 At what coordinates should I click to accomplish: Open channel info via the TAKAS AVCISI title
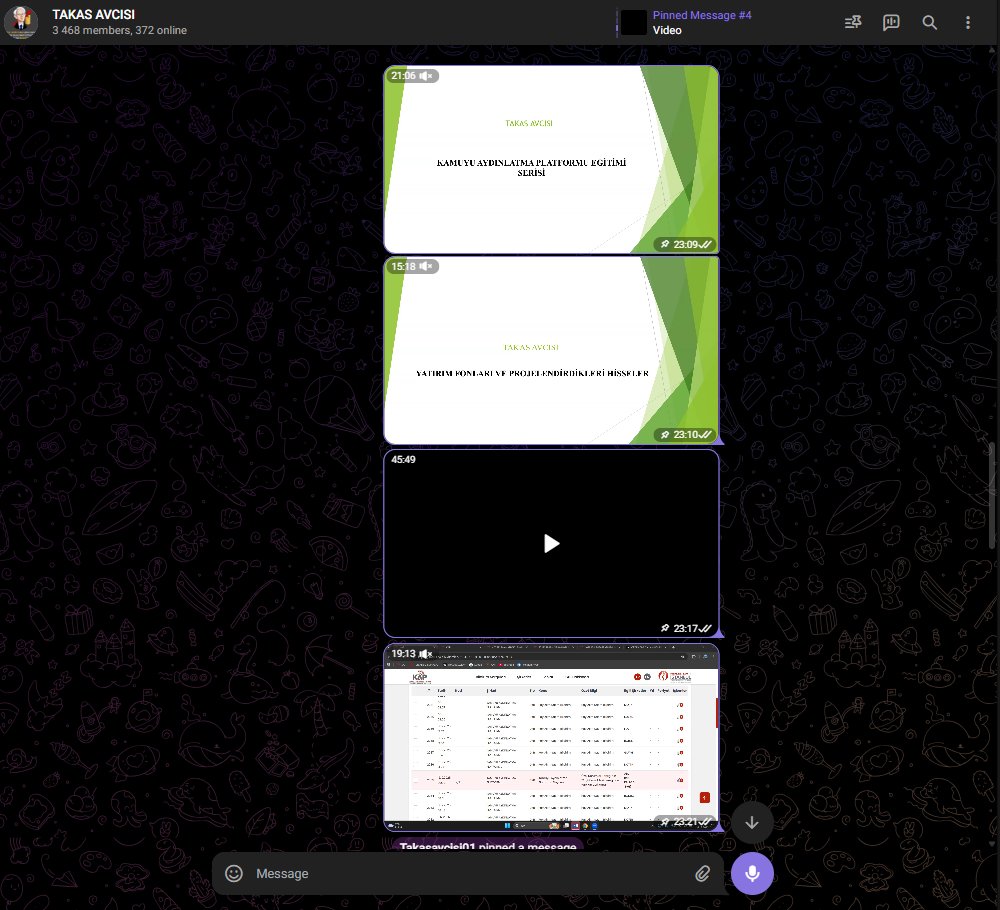95,15
